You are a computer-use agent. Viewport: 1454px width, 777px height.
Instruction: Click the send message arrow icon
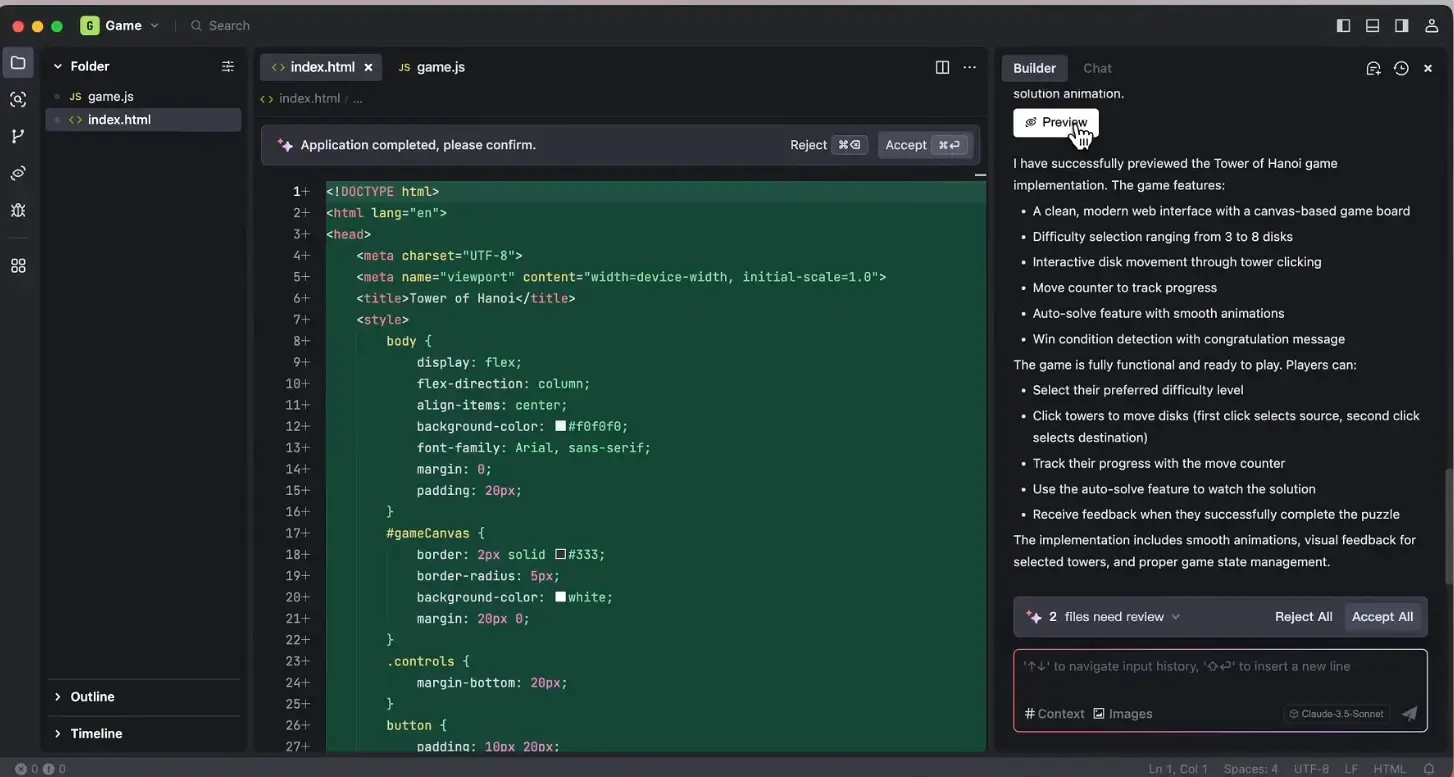coord(1409,713)
